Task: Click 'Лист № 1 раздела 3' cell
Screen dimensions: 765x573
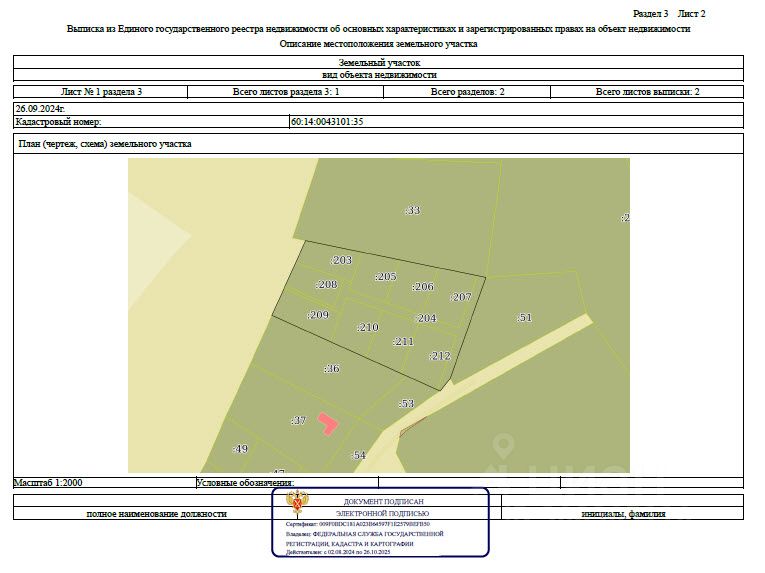Action: 101,92
